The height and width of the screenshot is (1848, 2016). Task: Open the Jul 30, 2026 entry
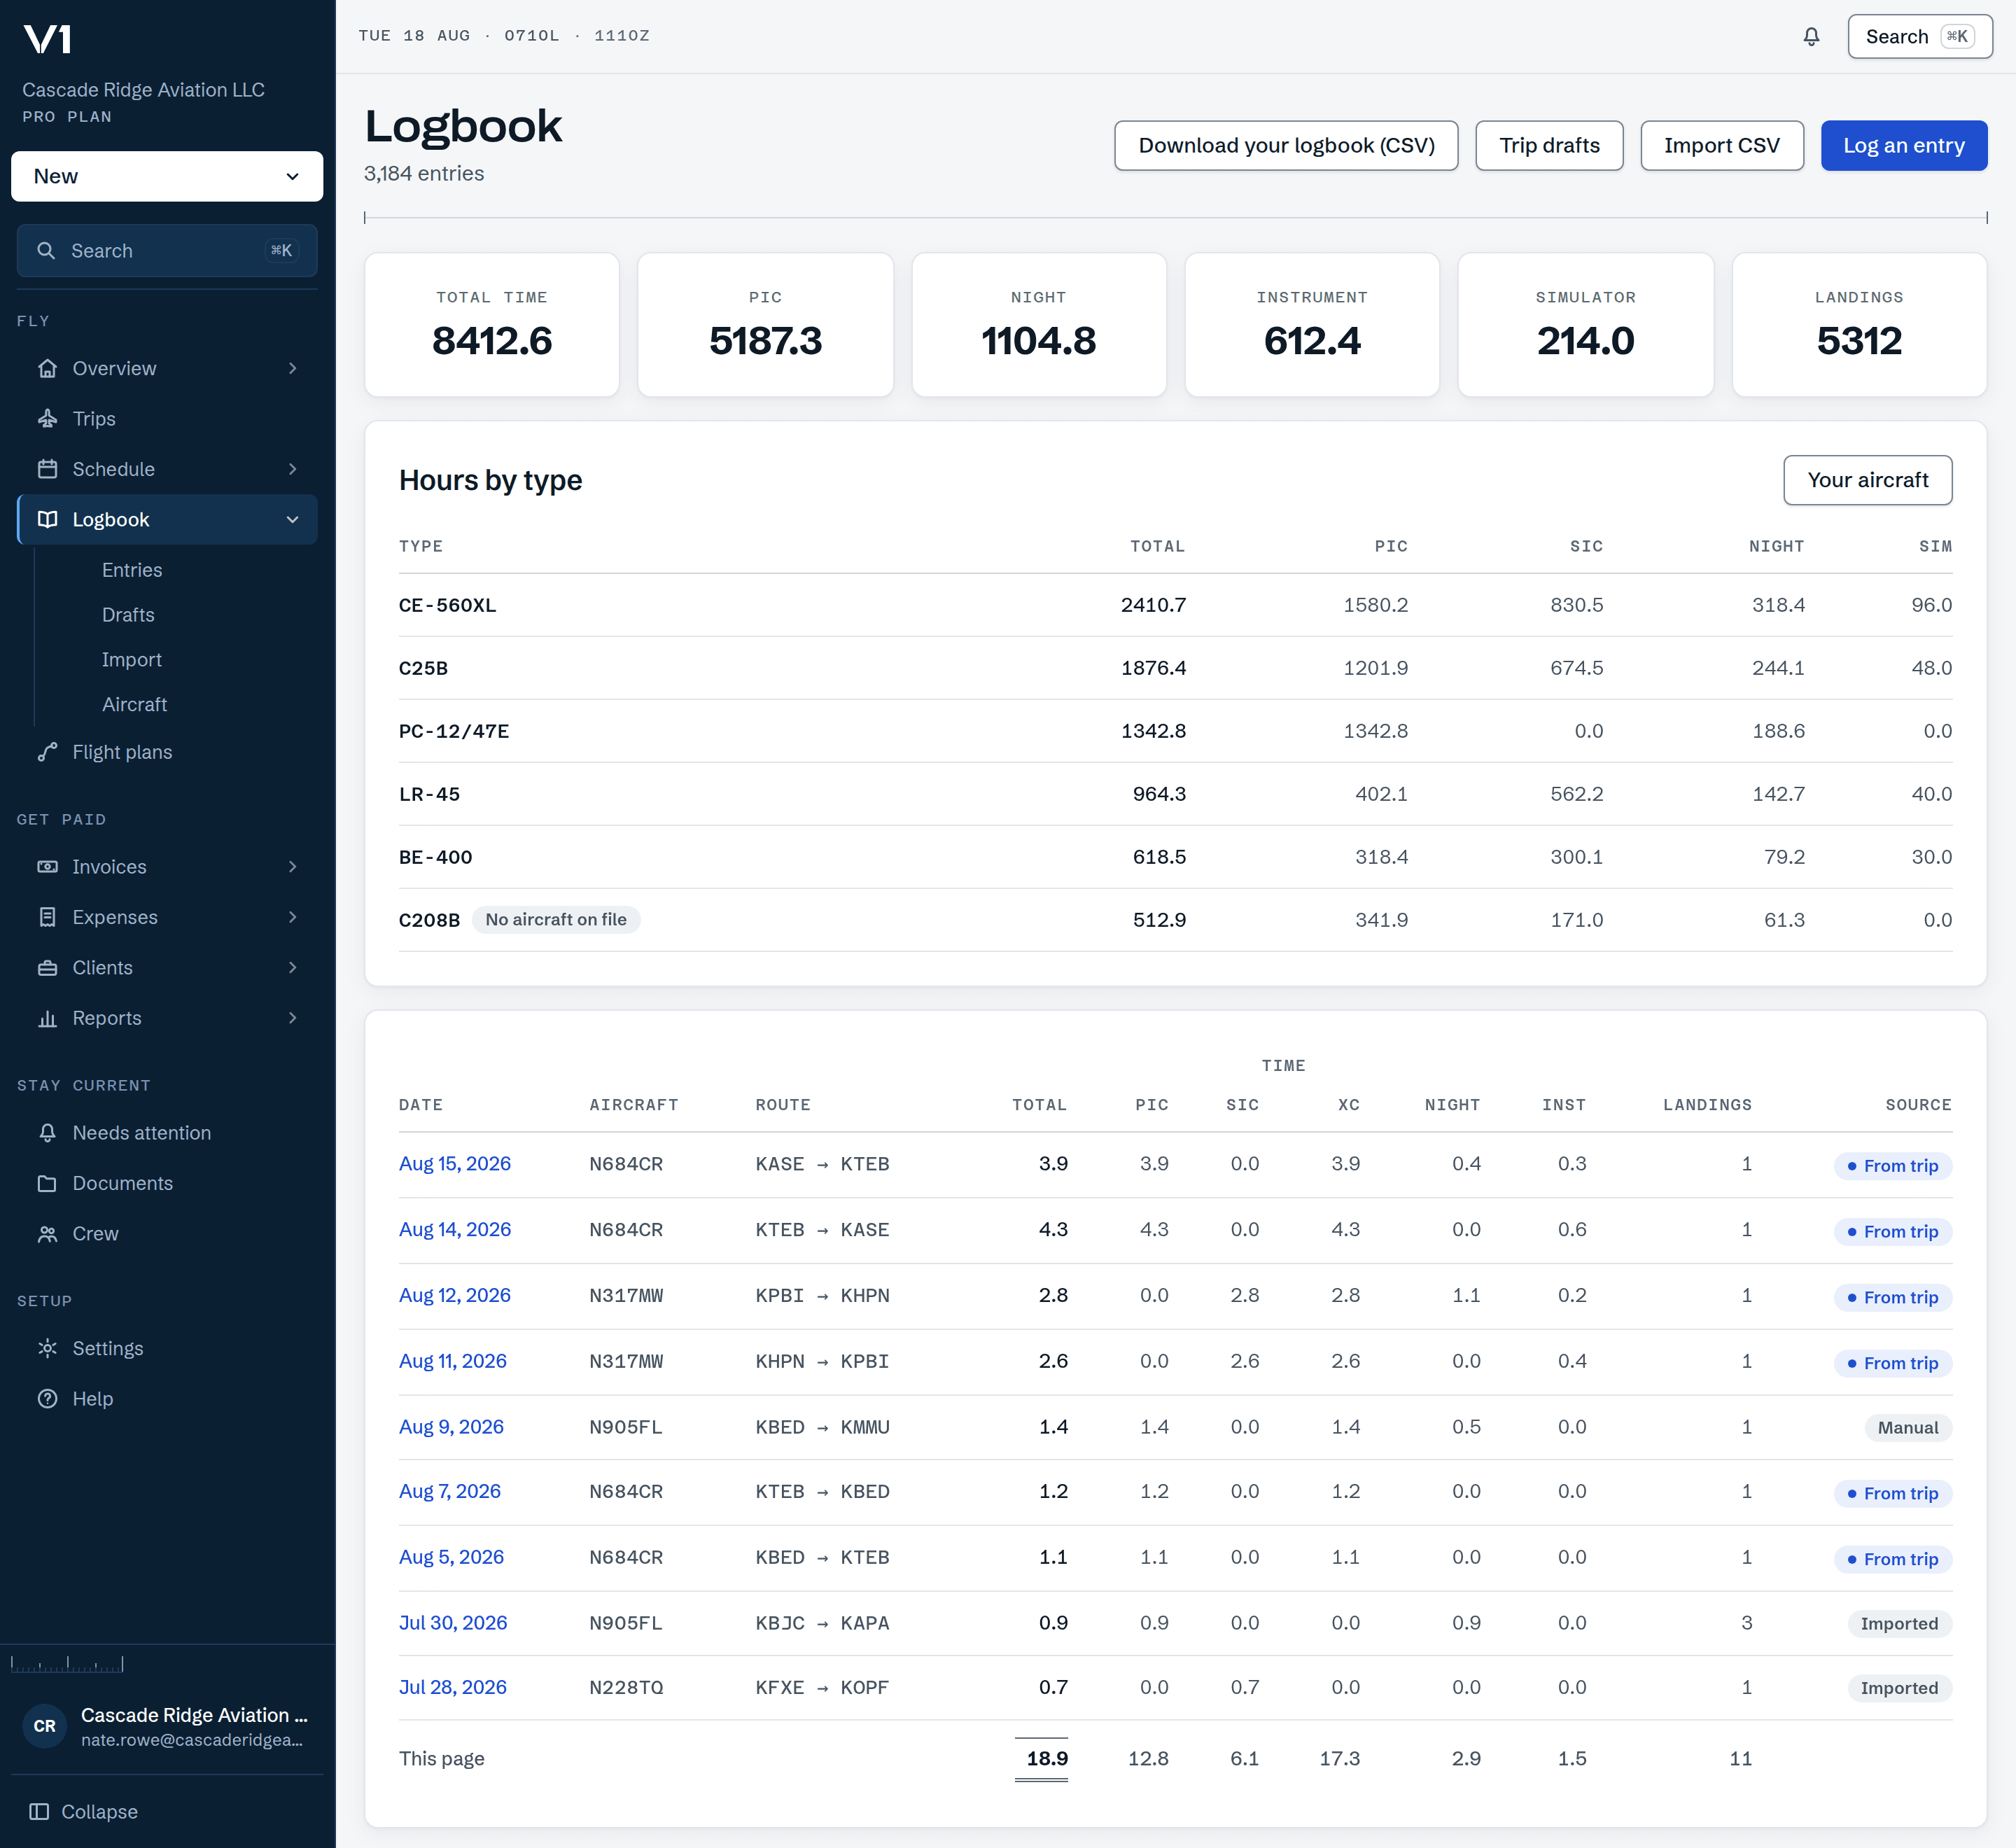pos(453,1623)
